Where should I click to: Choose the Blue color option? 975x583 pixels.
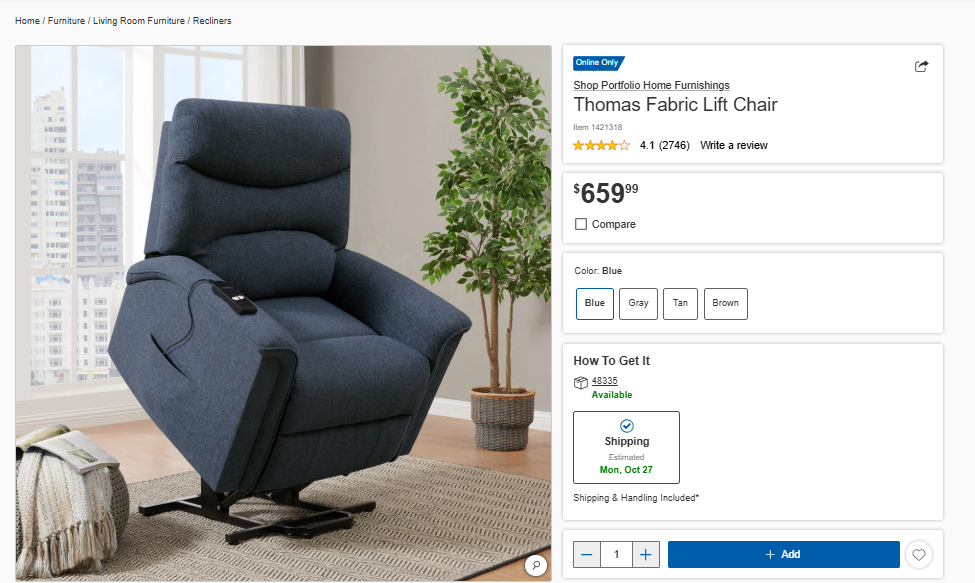(x=594, y=303)
